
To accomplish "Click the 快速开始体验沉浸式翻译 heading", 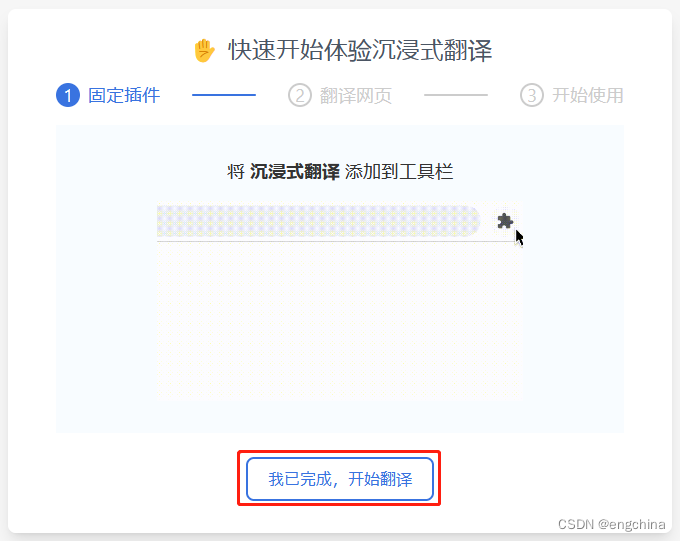I will point(360,50).
